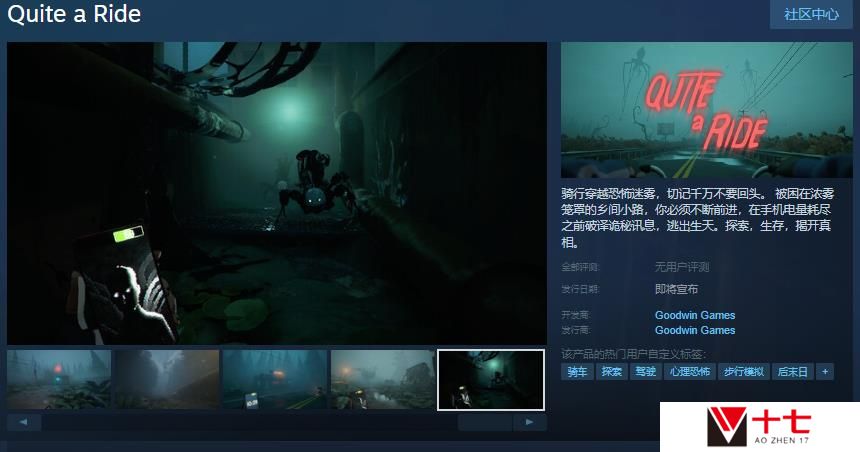Select the third thumbnail with orange glow
Viewport: 860px width, 452px height.
[x=275, y=380]
